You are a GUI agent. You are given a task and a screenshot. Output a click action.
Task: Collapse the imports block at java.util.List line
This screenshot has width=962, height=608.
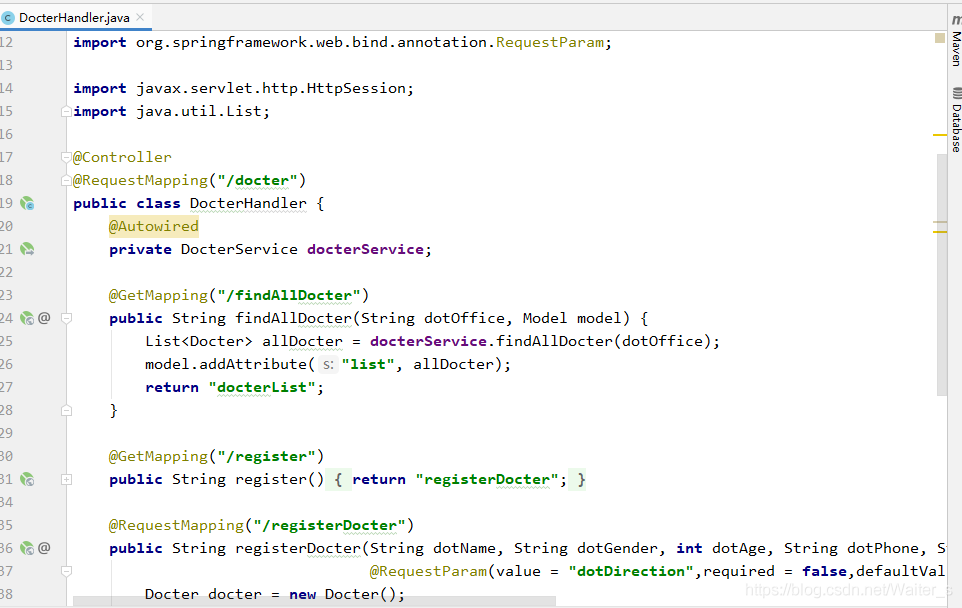pyautogui.click(x=66, y=112)
